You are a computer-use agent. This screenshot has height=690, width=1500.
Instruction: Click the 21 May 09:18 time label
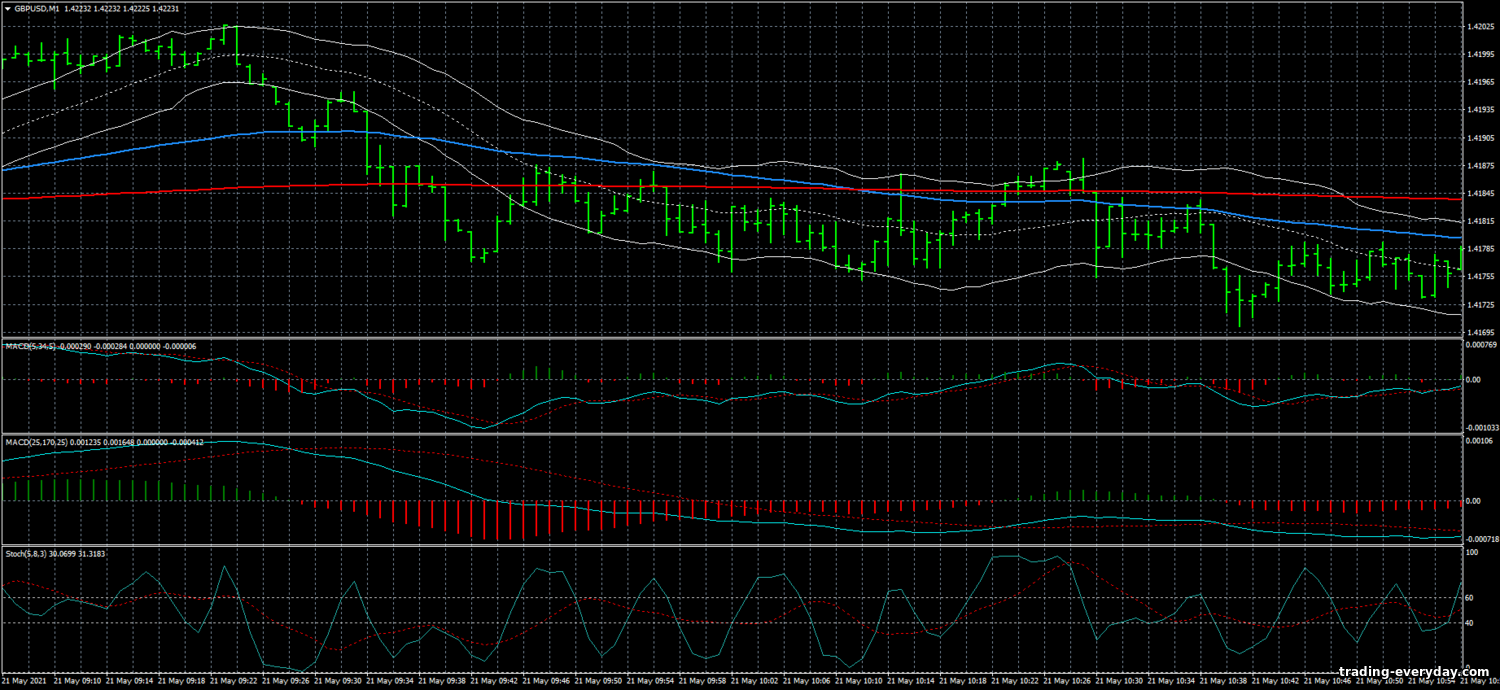click(181, 681)
